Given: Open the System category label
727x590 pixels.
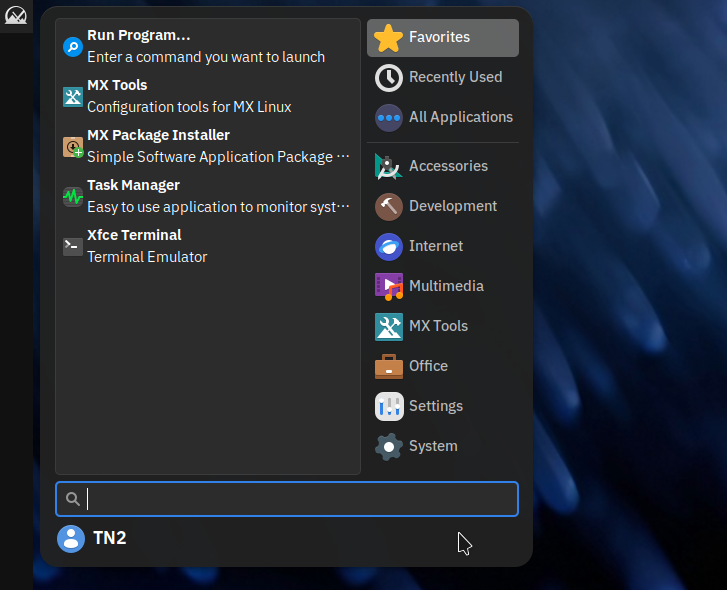Looking at the screenshot, I should [x=433, y=446].
